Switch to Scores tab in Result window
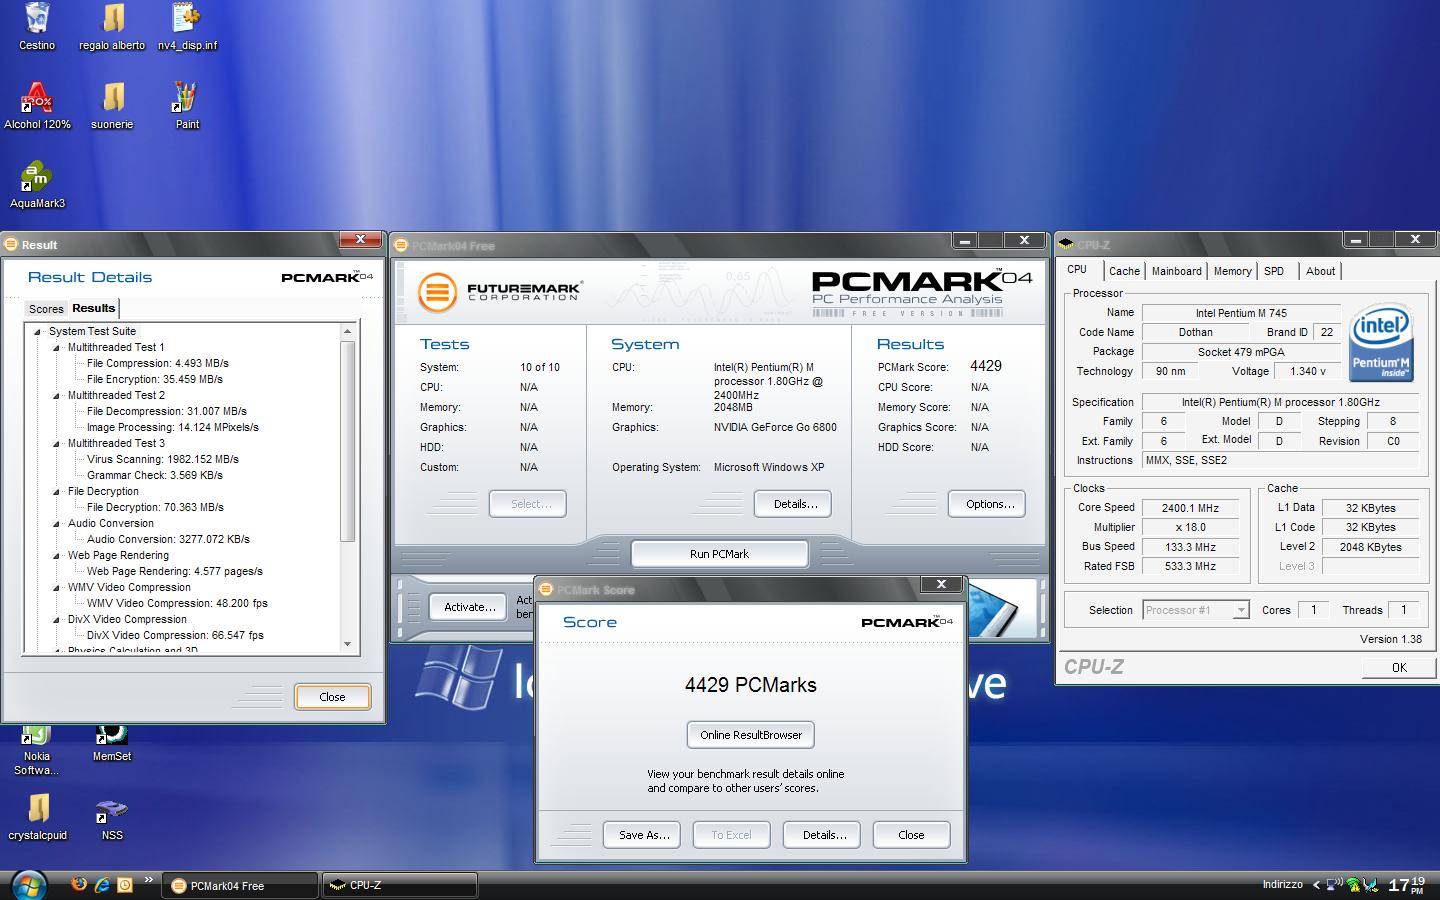The width and height of the screenshot is (1440, 900). coord(46,309)
